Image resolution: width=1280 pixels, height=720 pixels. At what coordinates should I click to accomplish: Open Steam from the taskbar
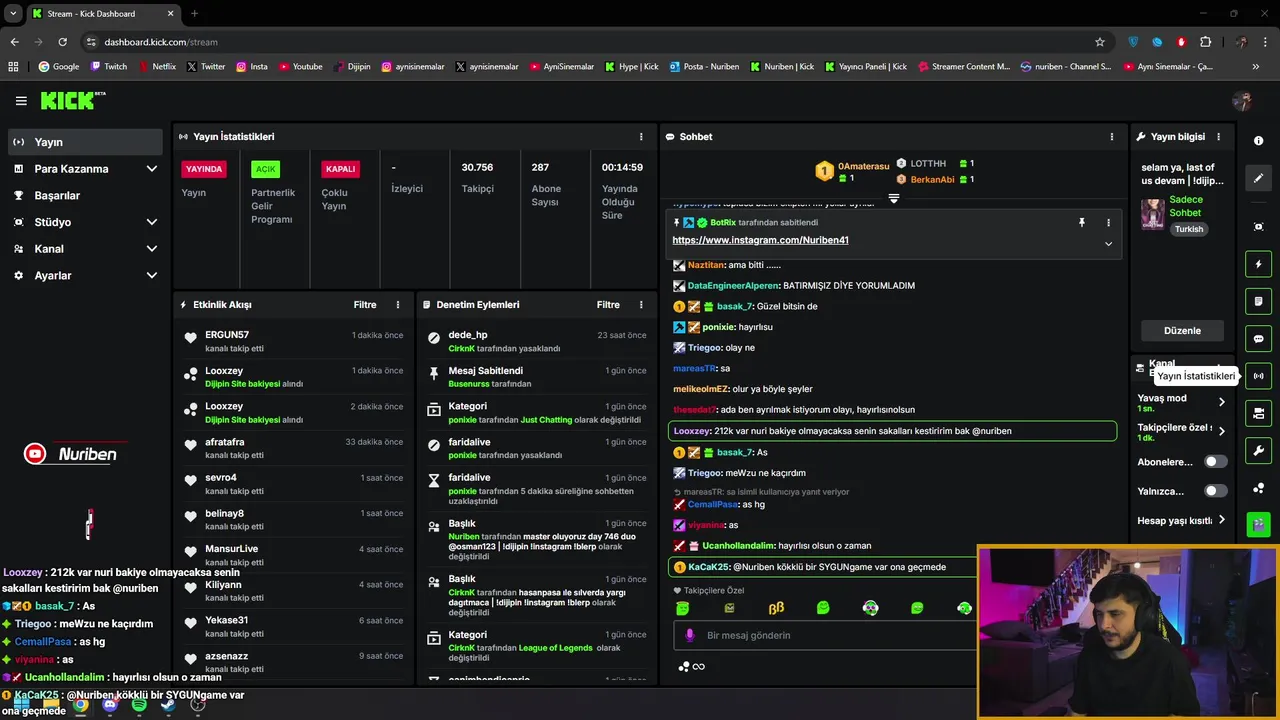pyautogui.click(x=168, y=705)
